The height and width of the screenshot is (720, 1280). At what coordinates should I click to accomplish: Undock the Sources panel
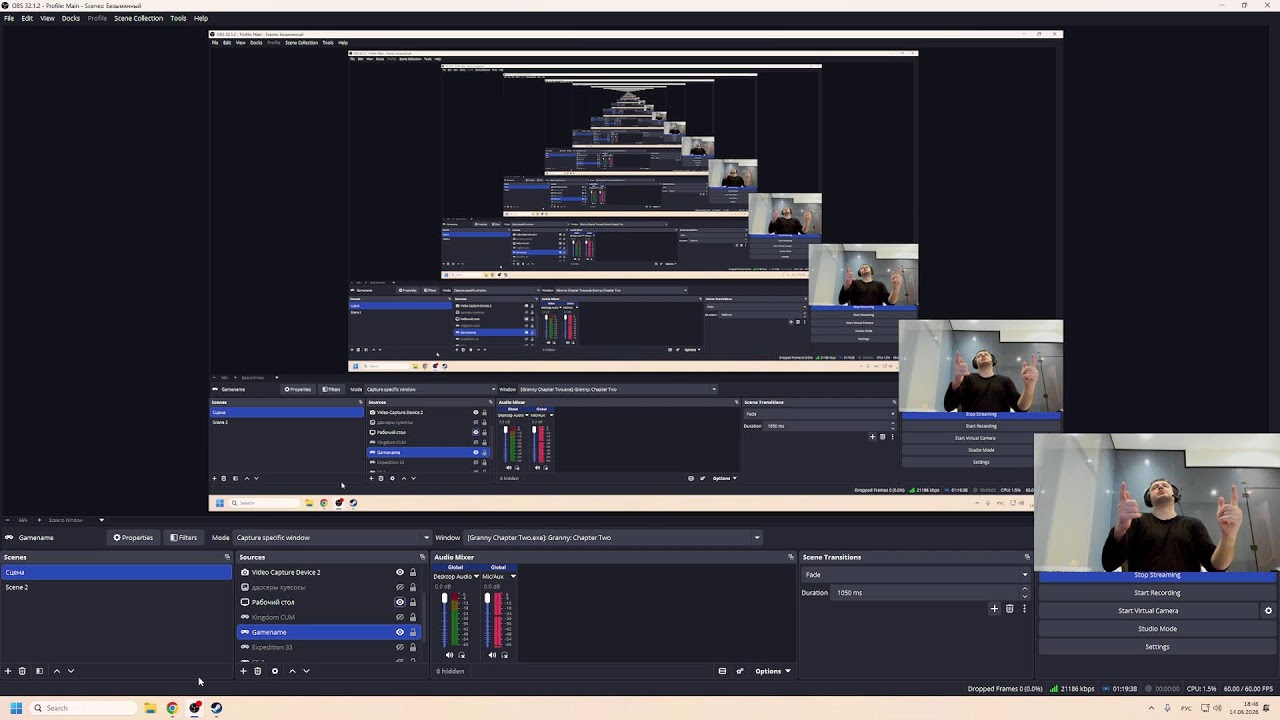(422, 557)
